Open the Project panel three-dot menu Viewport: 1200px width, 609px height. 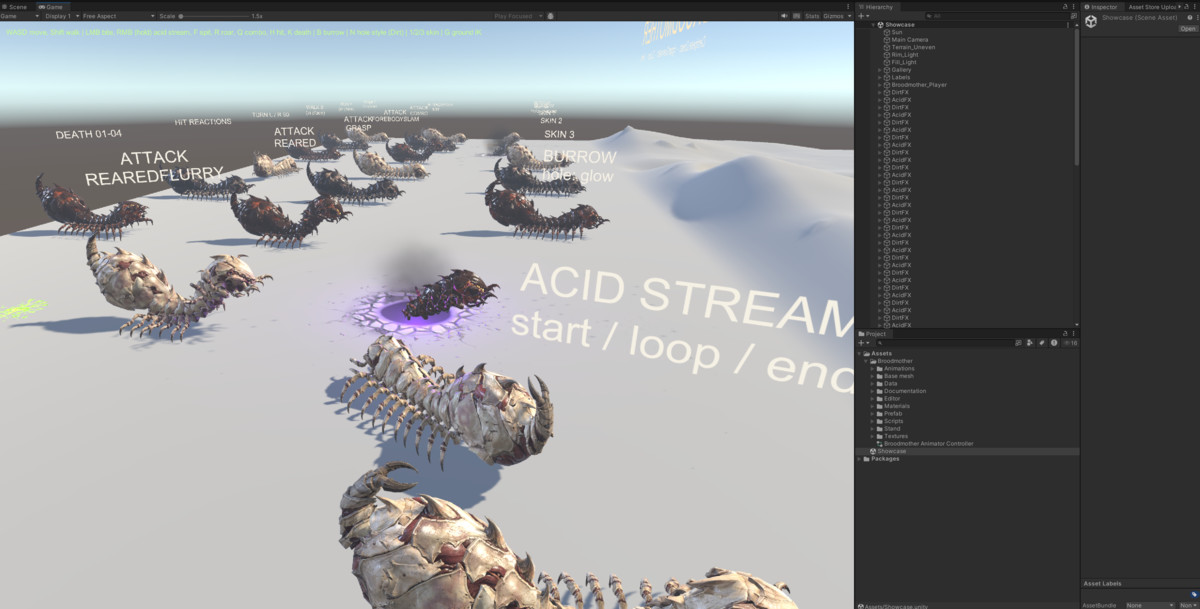1073,334
